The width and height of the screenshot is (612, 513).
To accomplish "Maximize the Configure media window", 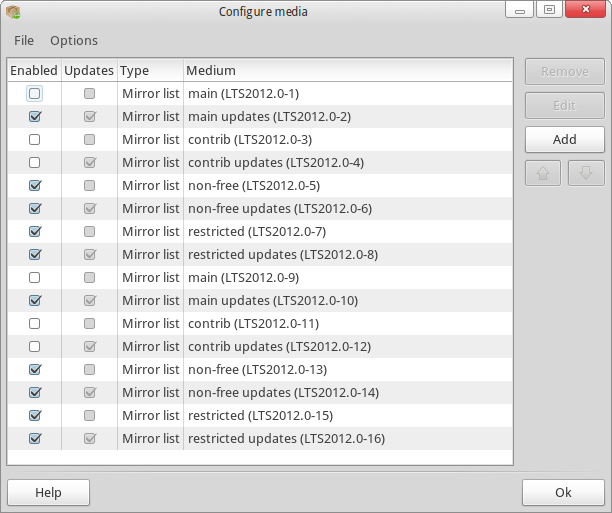I will click(x=548, y=11).
